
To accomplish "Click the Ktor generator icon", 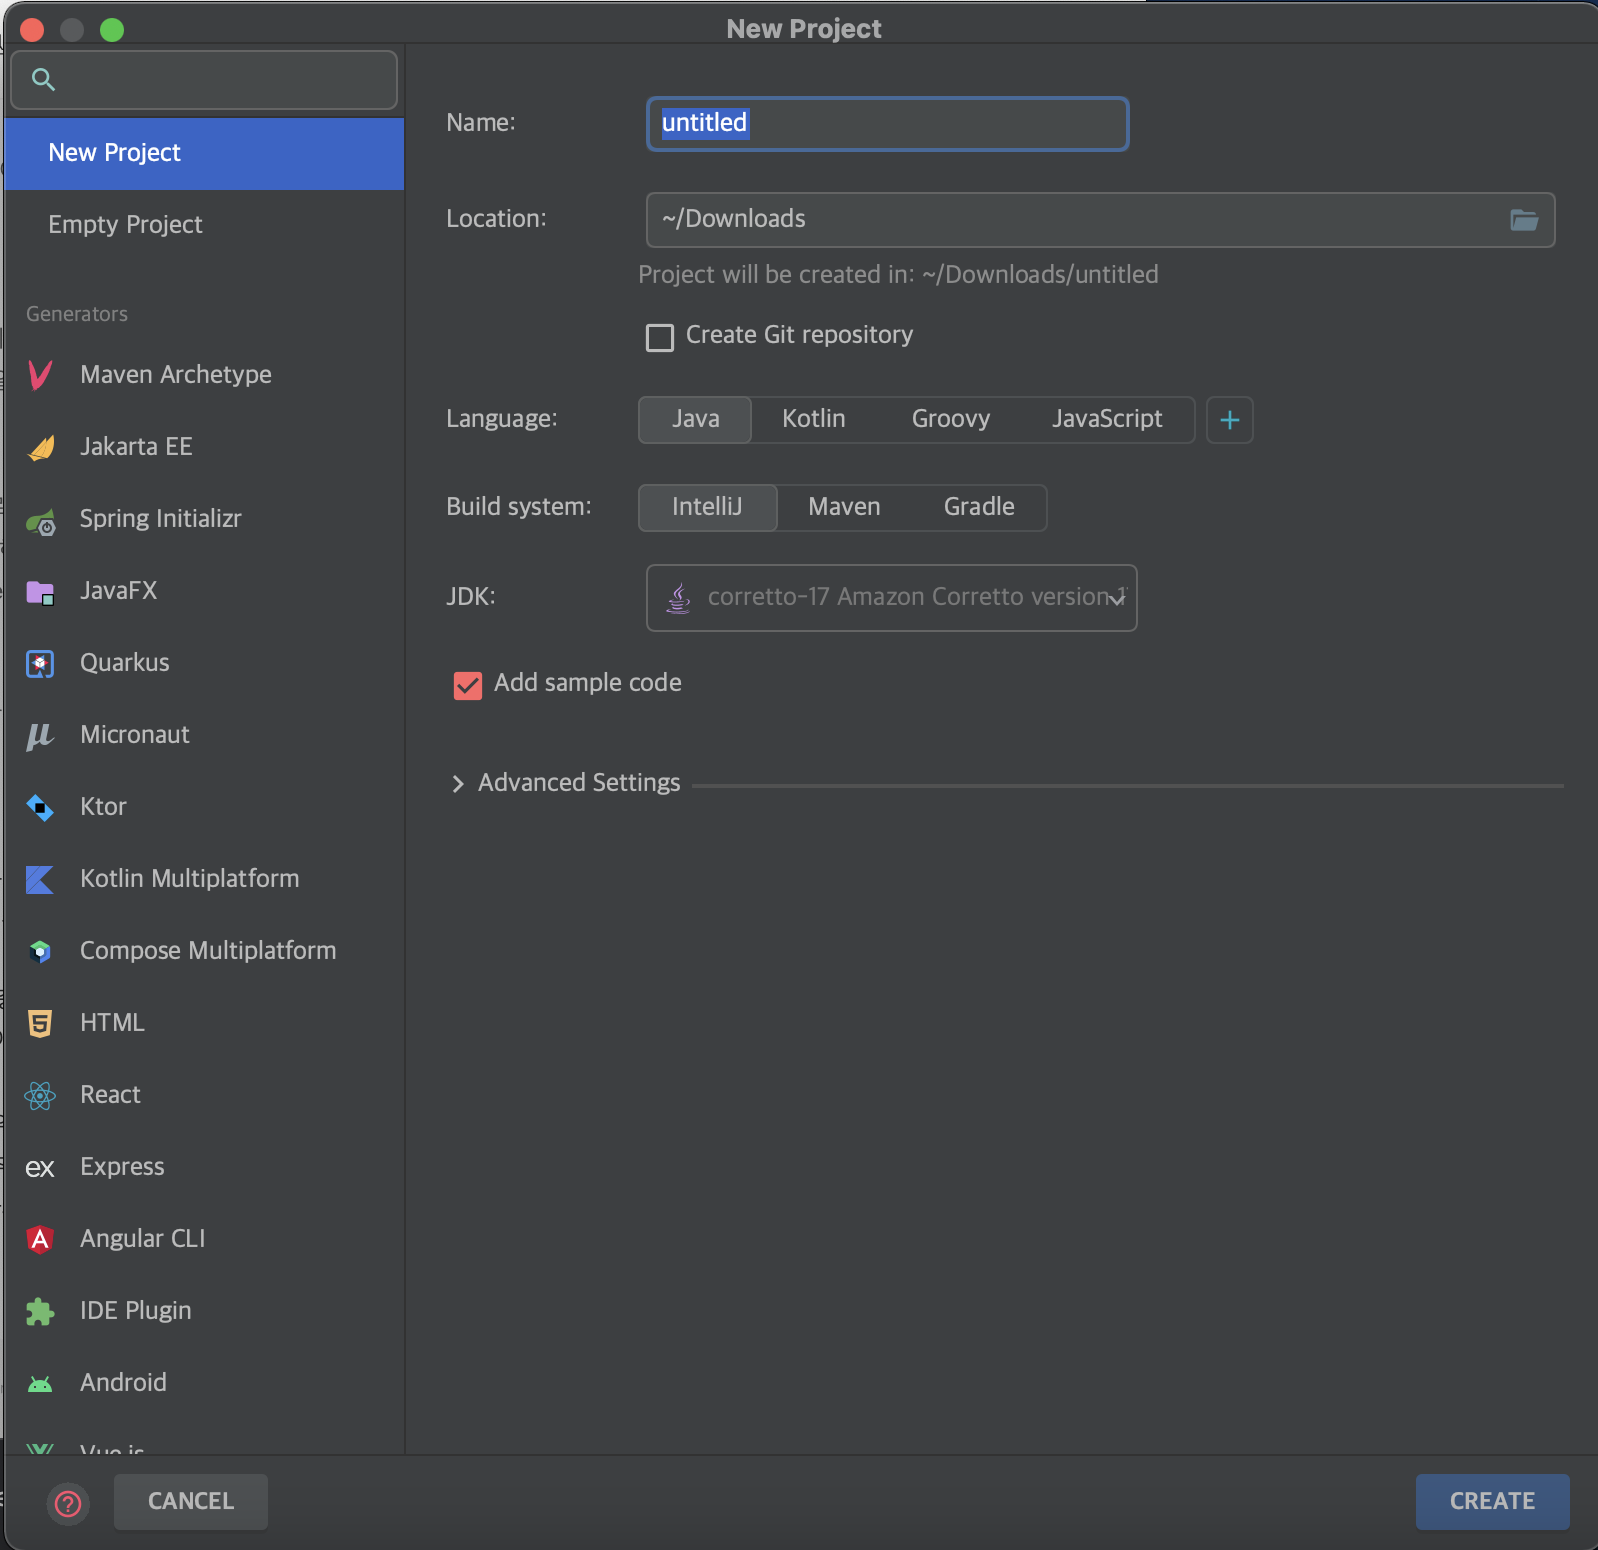I will coord(40,807).
